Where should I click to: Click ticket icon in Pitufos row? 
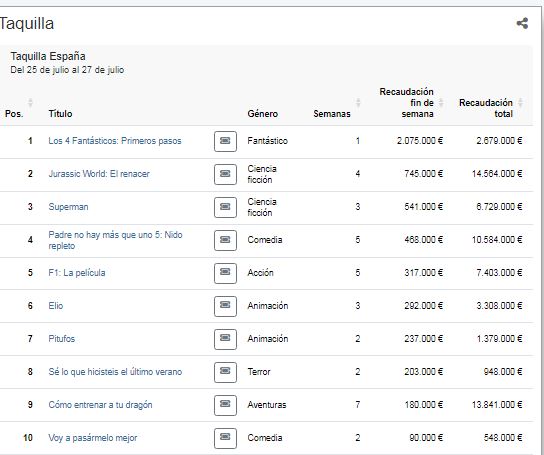(225, 339)
